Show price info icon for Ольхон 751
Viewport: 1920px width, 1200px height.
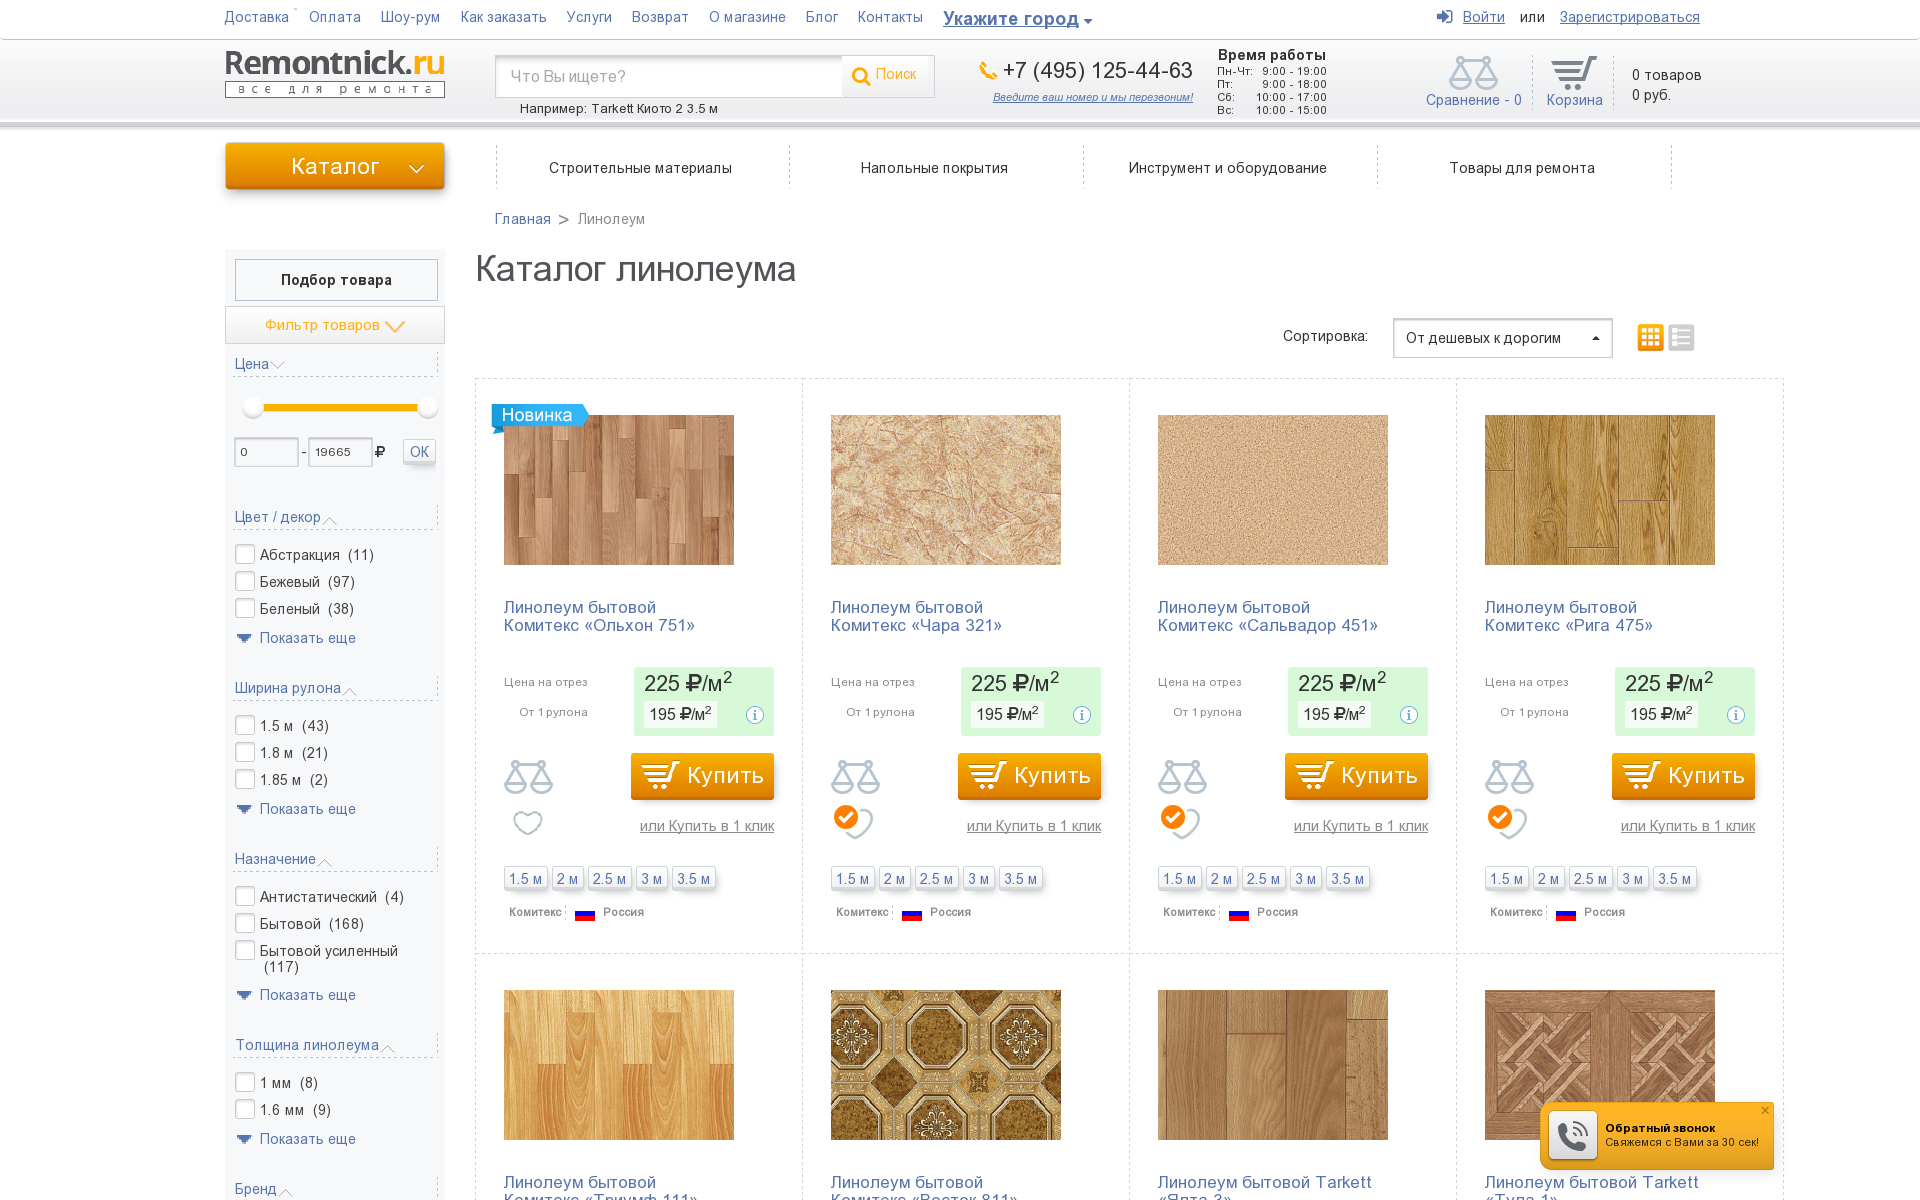point(755,715)
